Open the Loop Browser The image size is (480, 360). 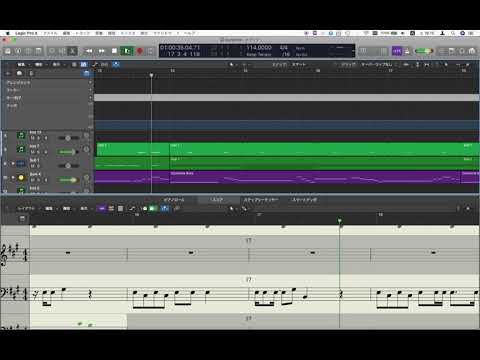pyautogui.click(x=462, y=51)
